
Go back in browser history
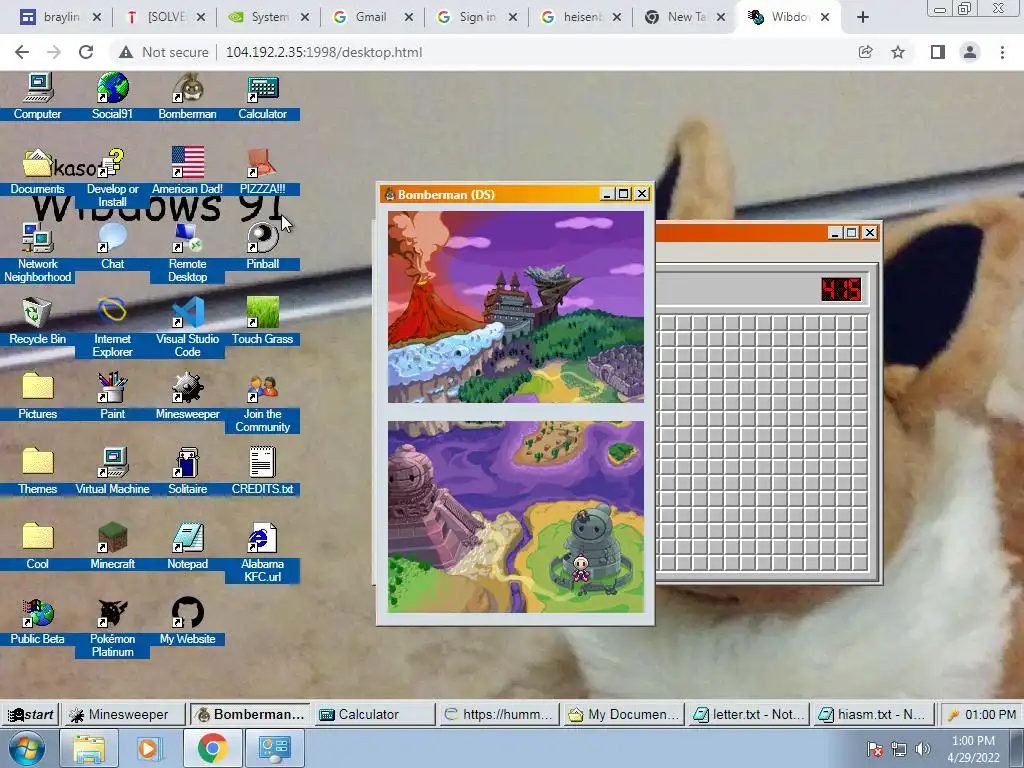click(x=22, y=52)
